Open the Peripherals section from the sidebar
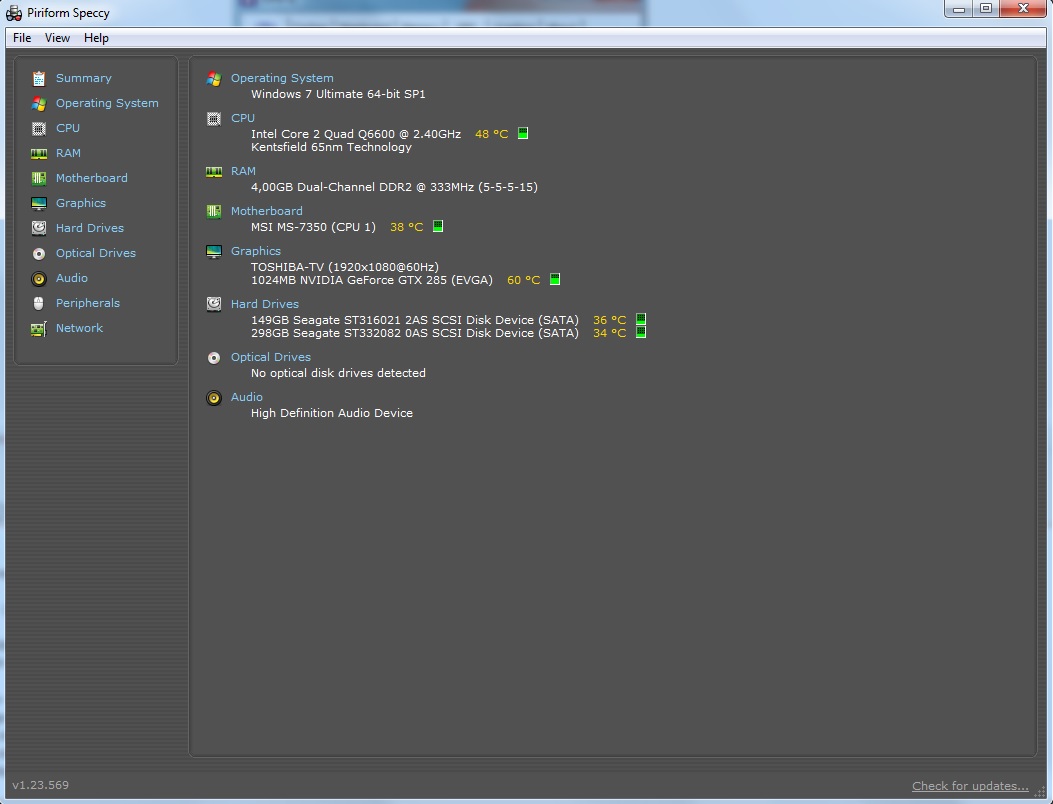This screenshot has width=1053, height=804. coord(38,303)
